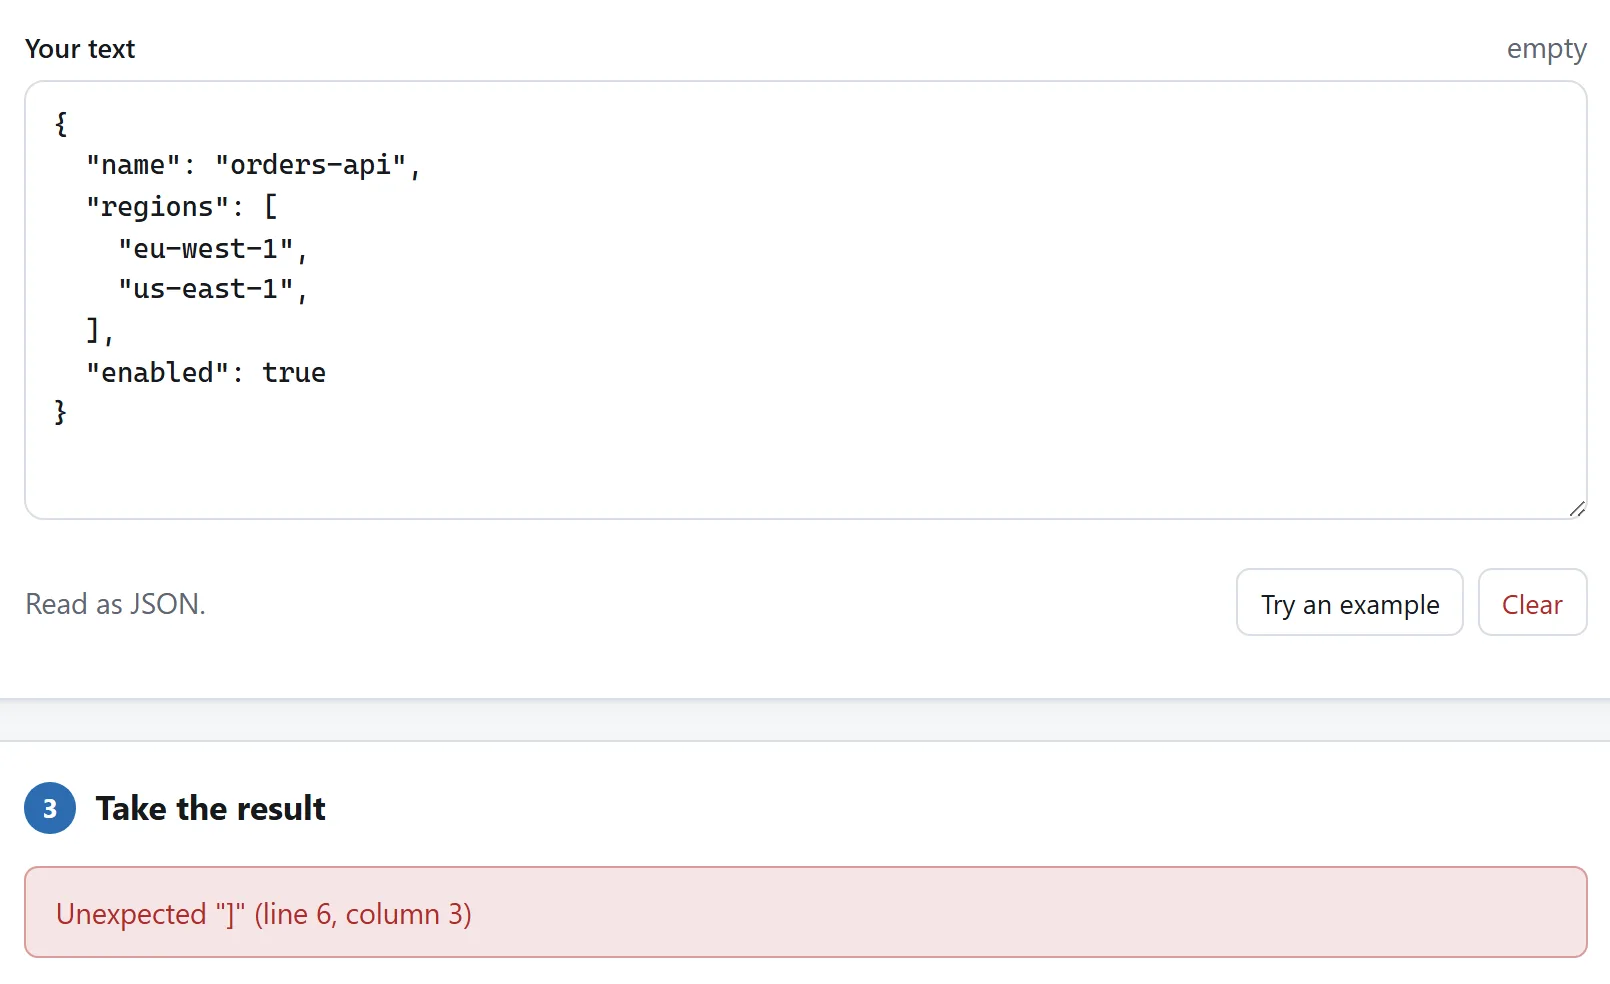Image resolution: width=1610 pixels, height=984 pixels.
Task: Click the "empty" status text
Action: pyautogui.click(x=1546, y=49)
